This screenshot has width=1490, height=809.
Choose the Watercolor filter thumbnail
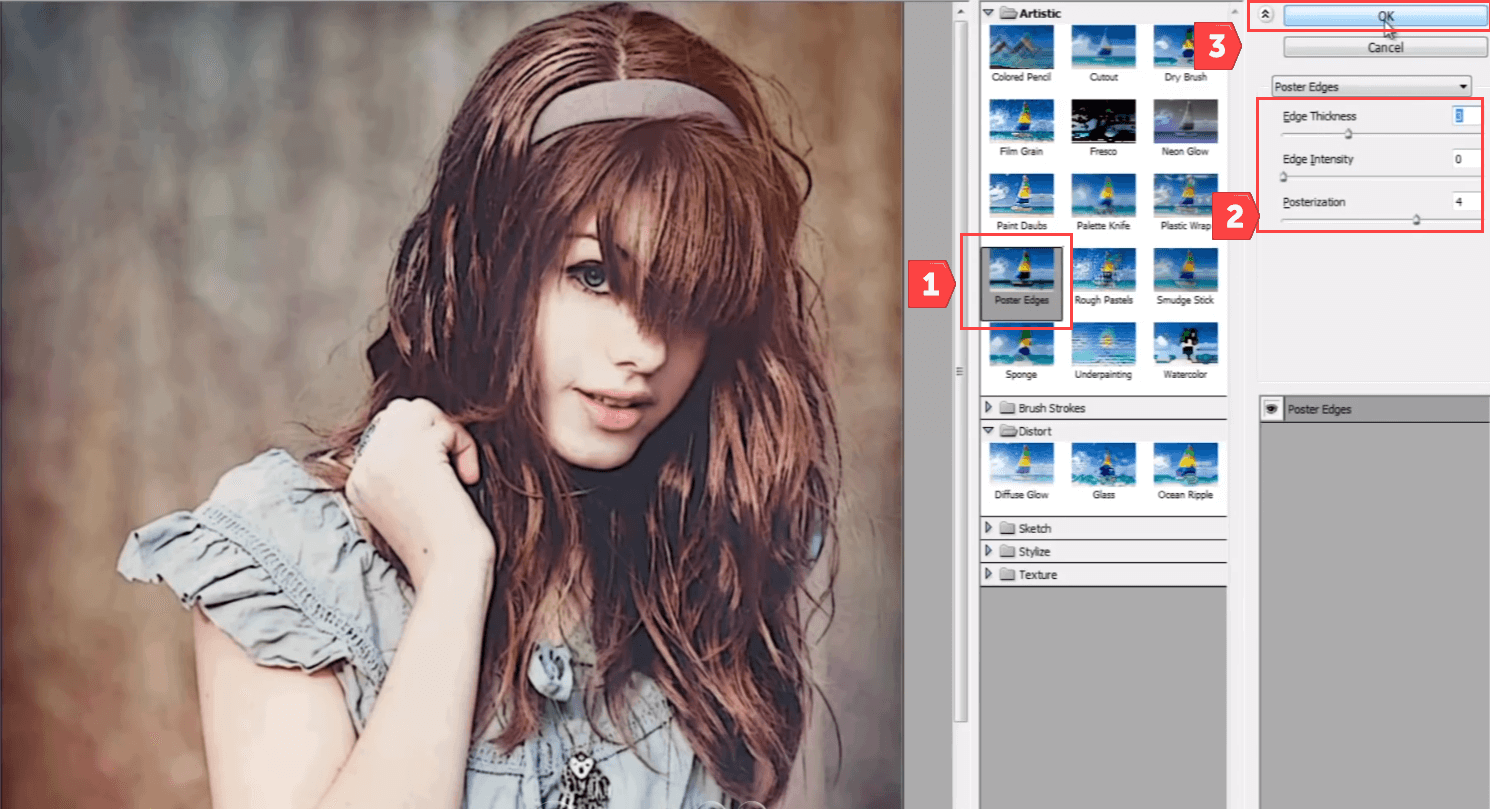tap(1185, 345)
